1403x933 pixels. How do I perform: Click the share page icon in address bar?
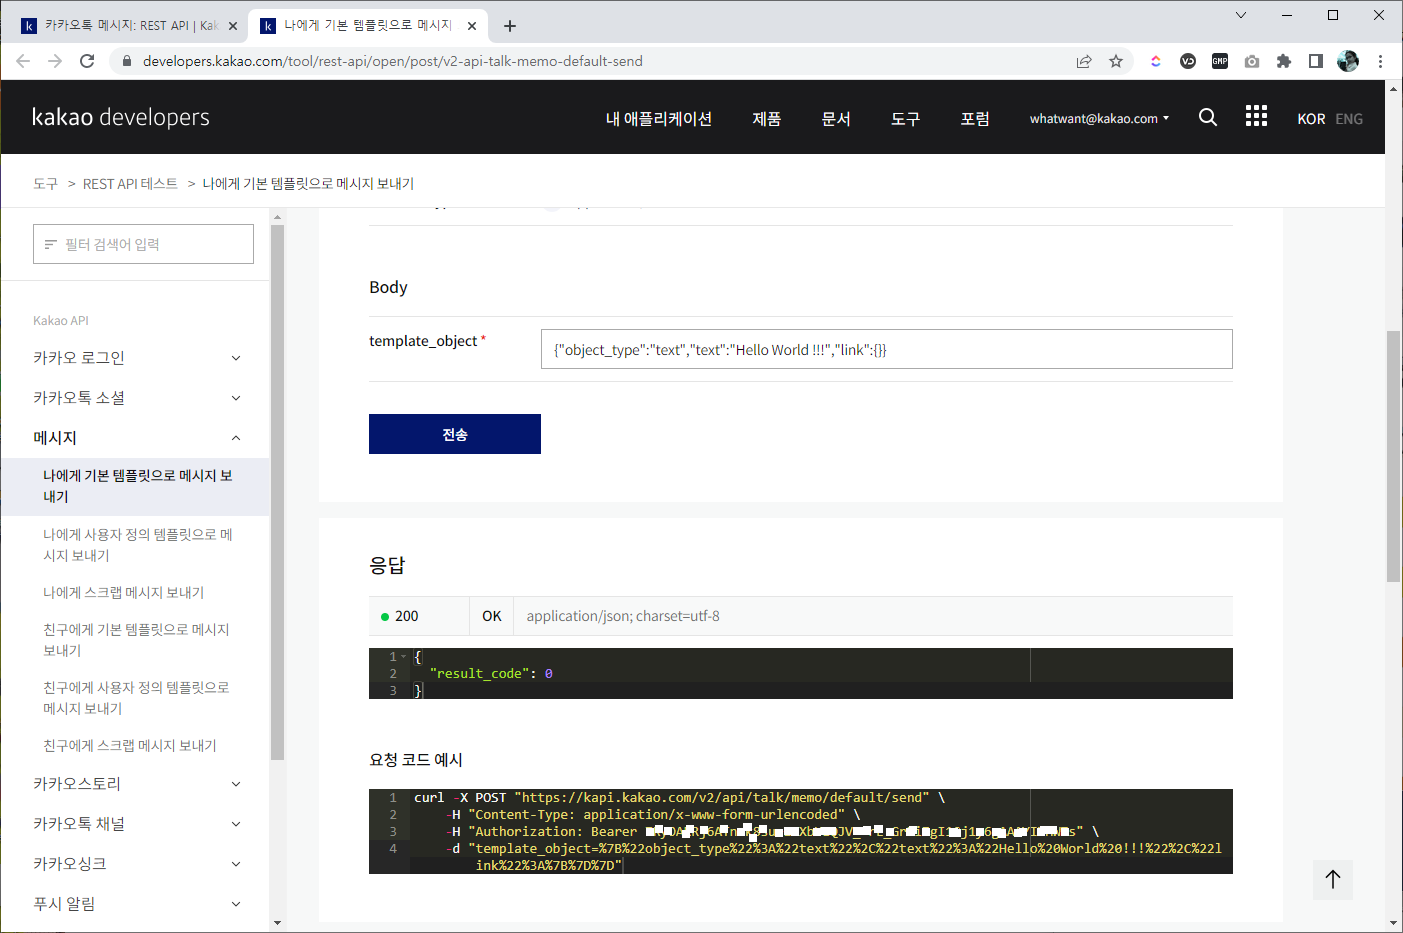[1084, 61]
